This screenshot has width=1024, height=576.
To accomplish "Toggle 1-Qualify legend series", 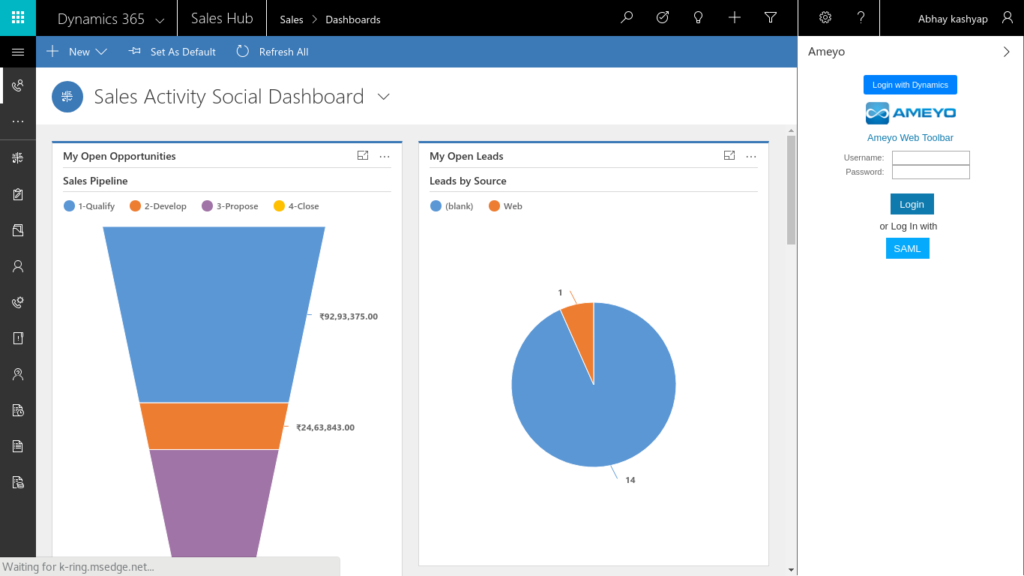I will [x=89, y=206].
